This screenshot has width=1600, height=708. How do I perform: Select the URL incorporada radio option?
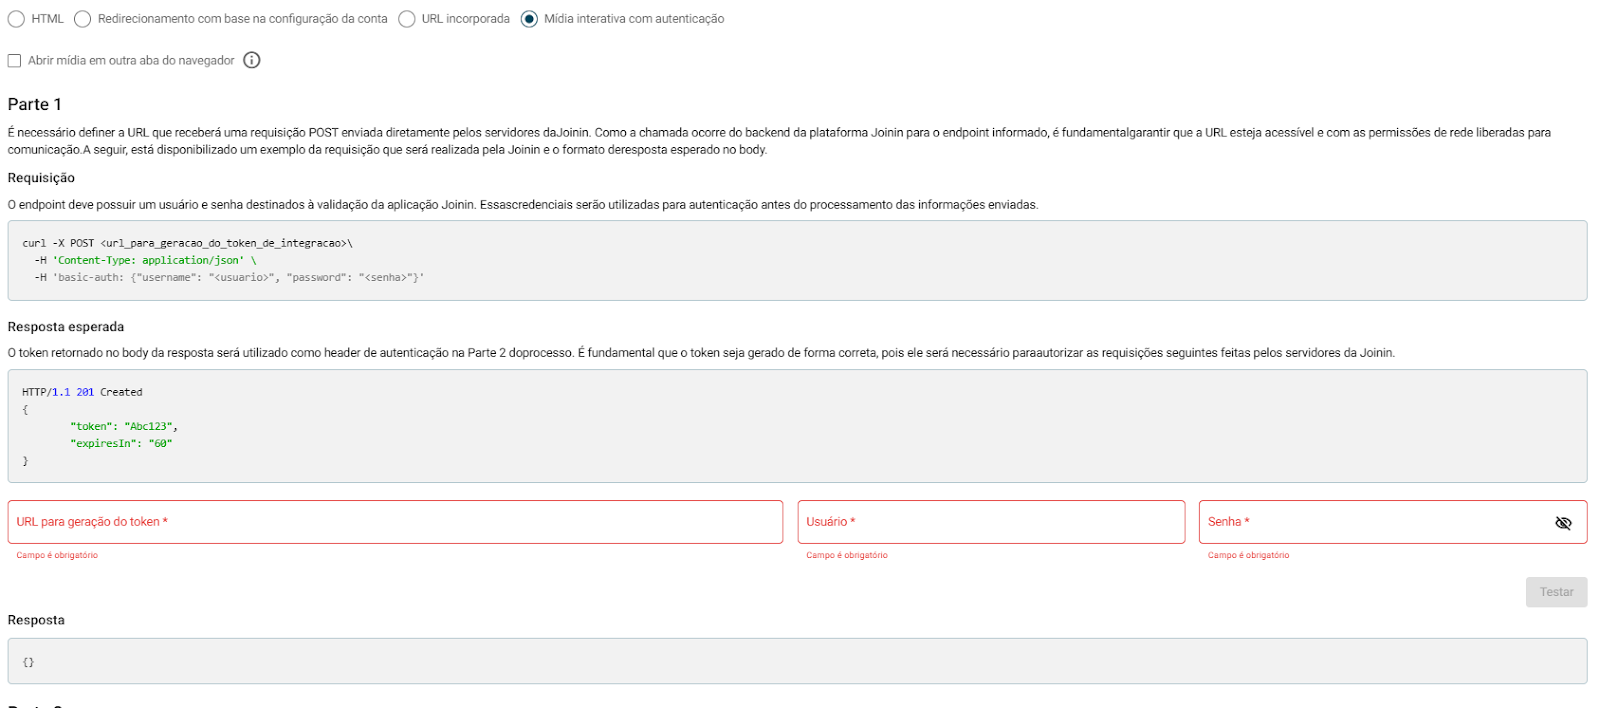[x=407, y=19]
